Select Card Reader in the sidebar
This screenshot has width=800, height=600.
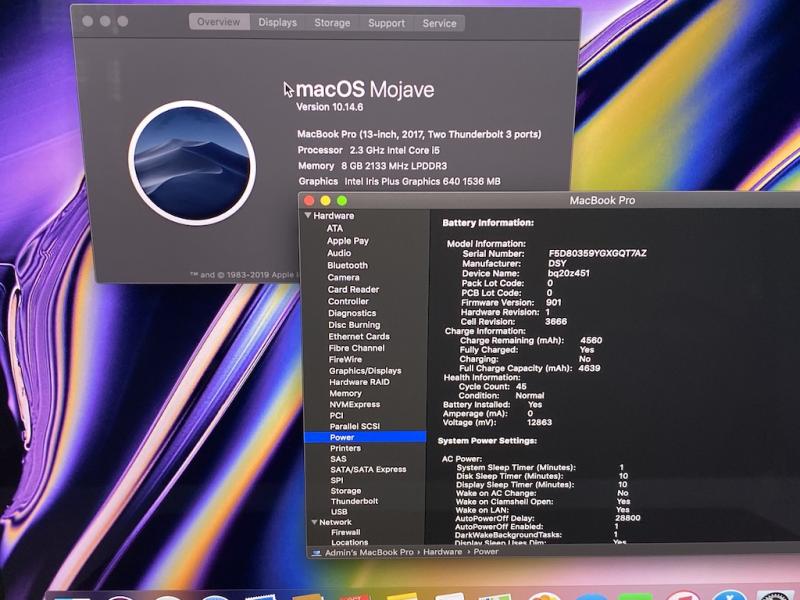354,289
